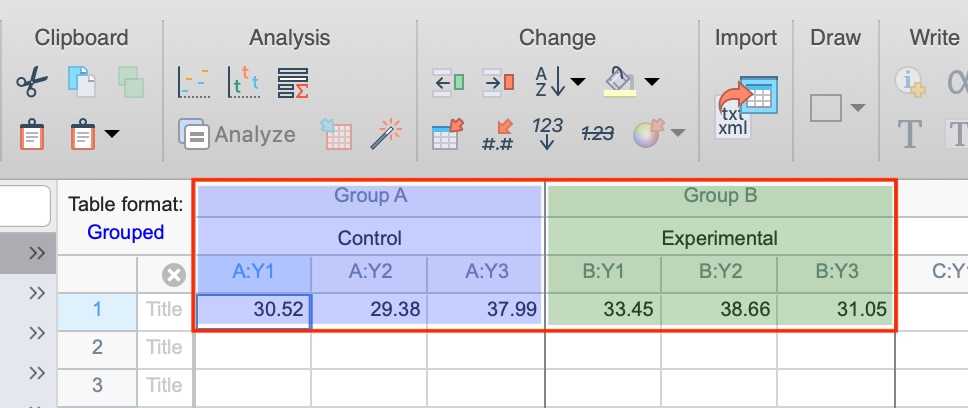The height and width of the screenshot is (408, 968).
Task: Click the A:Y2 subcolumn header
Action: (x=369, y=271)
